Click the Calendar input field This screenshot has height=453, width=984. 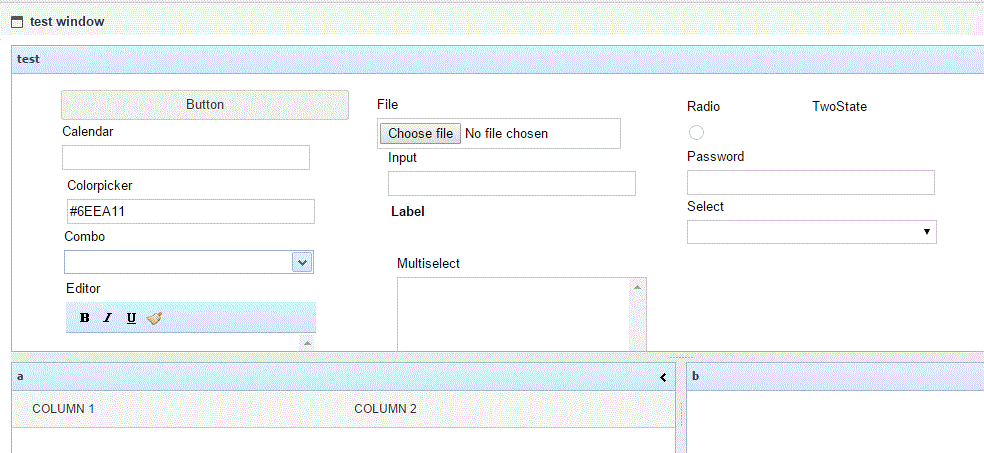pos(186,157)
